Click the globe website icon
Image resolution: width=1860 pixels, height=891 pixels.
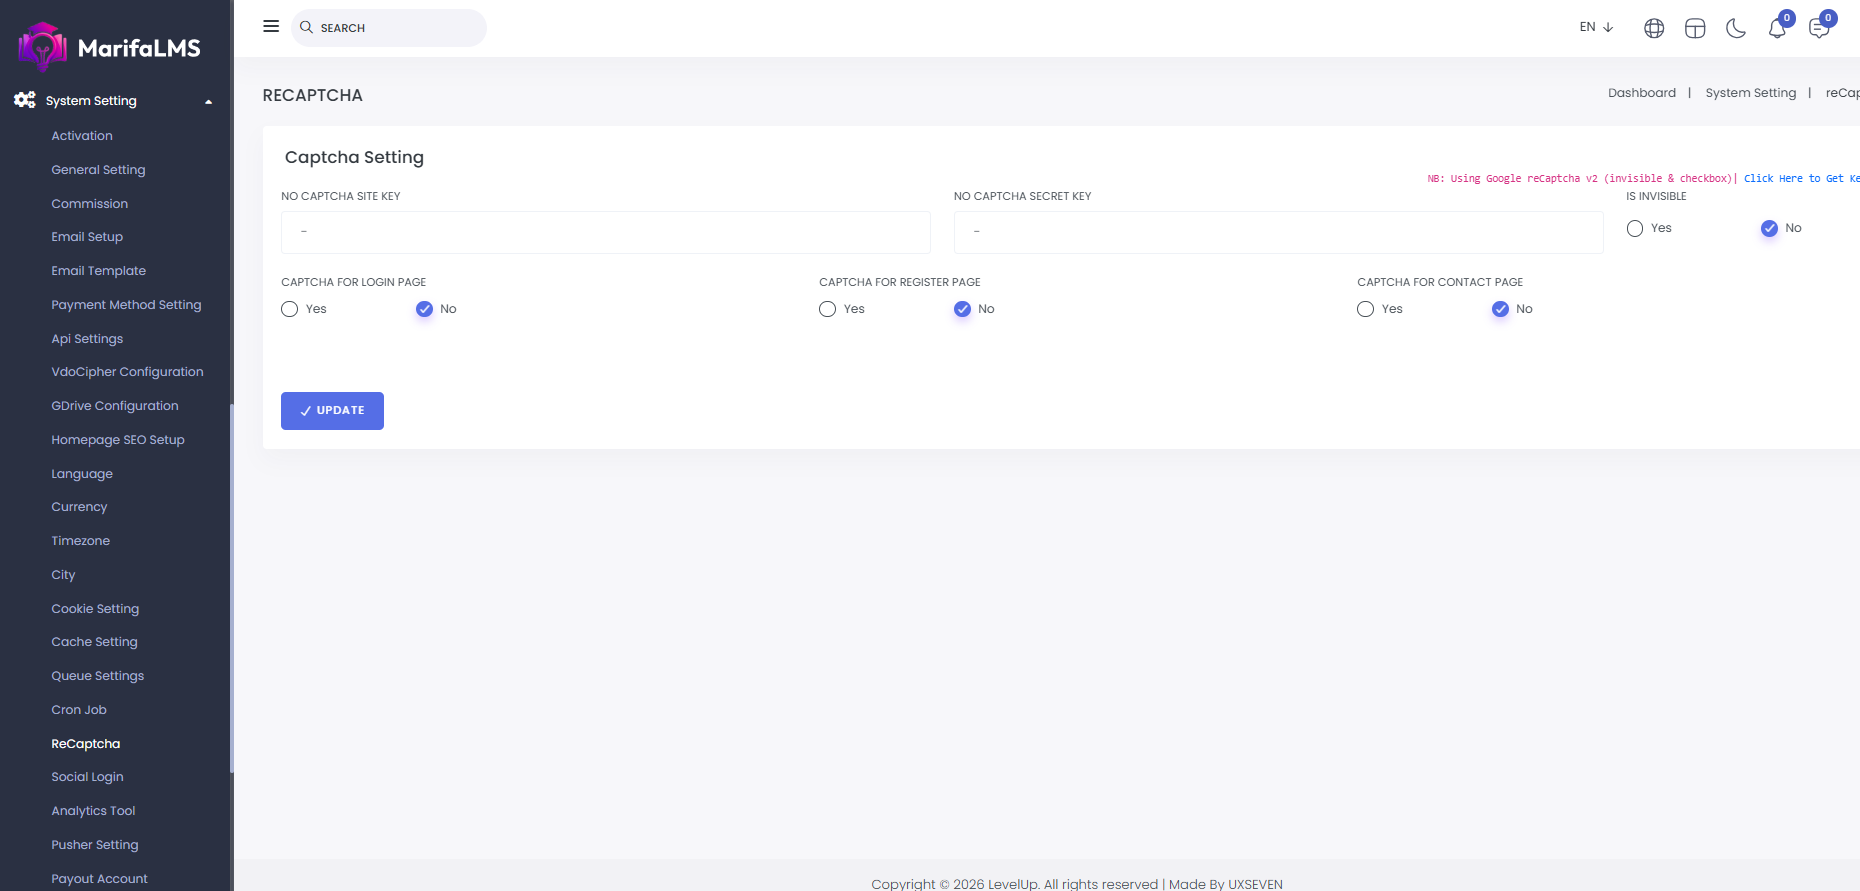pos(1654,28)
